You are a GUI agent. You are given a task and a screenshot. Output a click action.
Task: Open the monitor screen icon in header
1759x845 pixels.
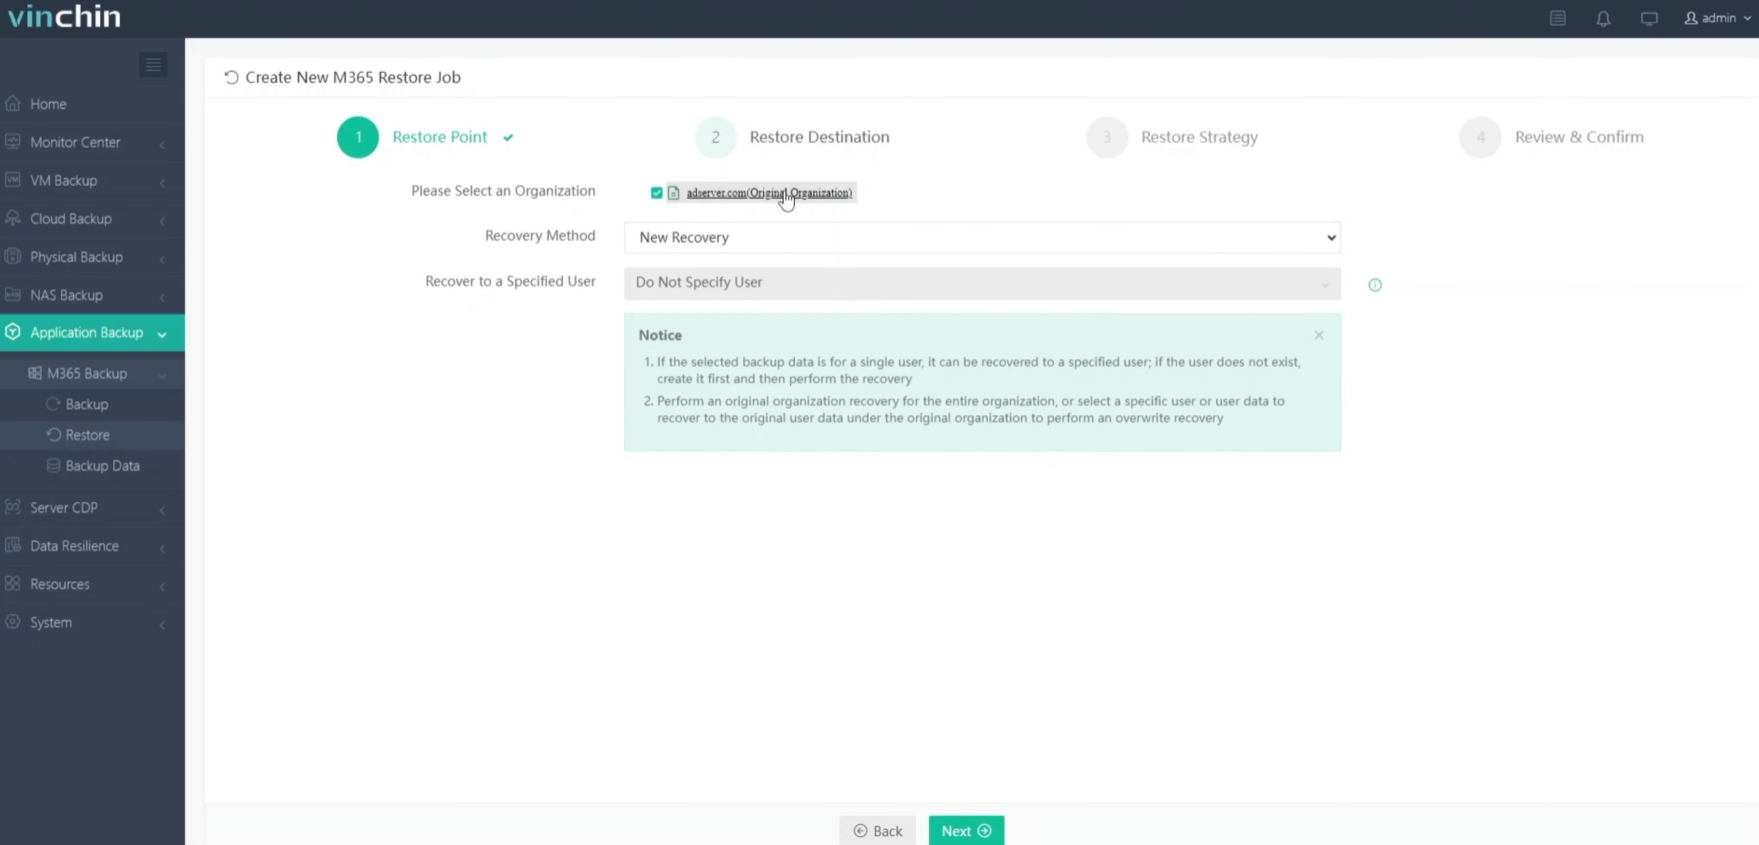point(1649,18)
